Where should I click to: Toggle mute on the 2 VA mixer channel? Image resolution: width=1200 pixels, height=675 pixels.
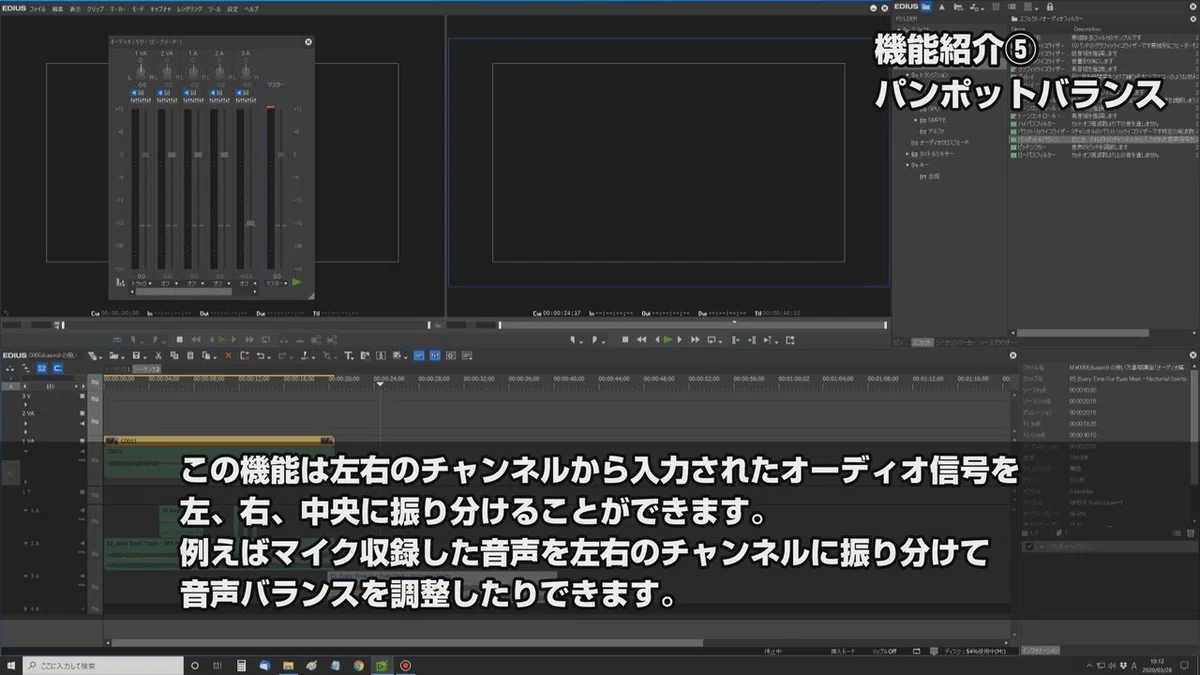pyautogui.click(x=160, y=93)
